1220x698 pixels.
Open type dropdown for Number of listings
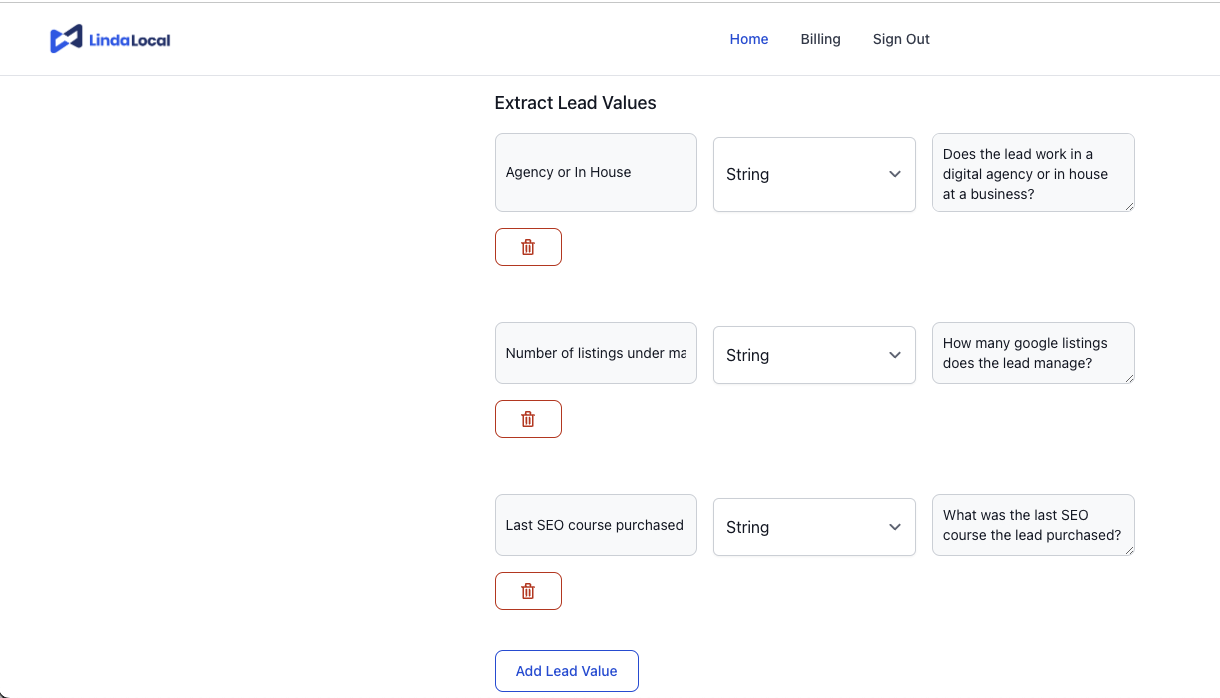coord(814,355)
